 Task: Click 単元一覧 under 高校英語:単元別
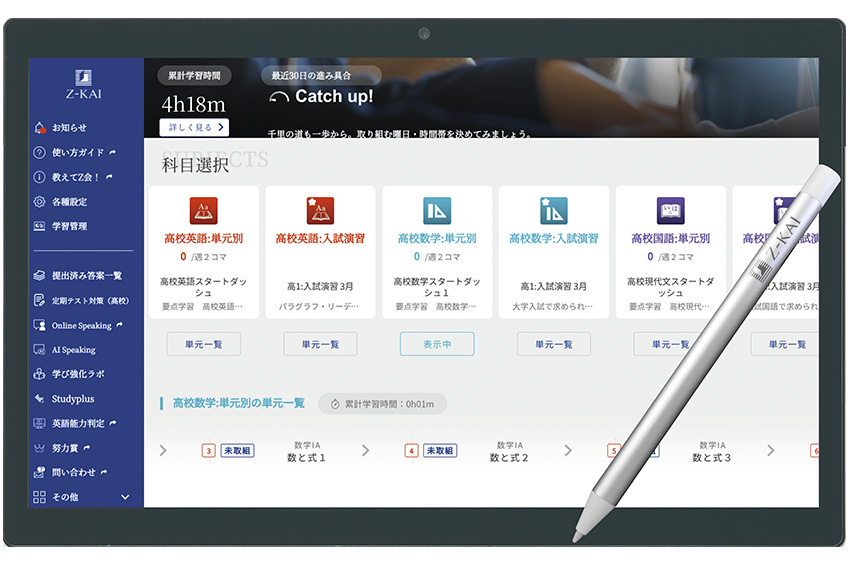coord(203,344)
